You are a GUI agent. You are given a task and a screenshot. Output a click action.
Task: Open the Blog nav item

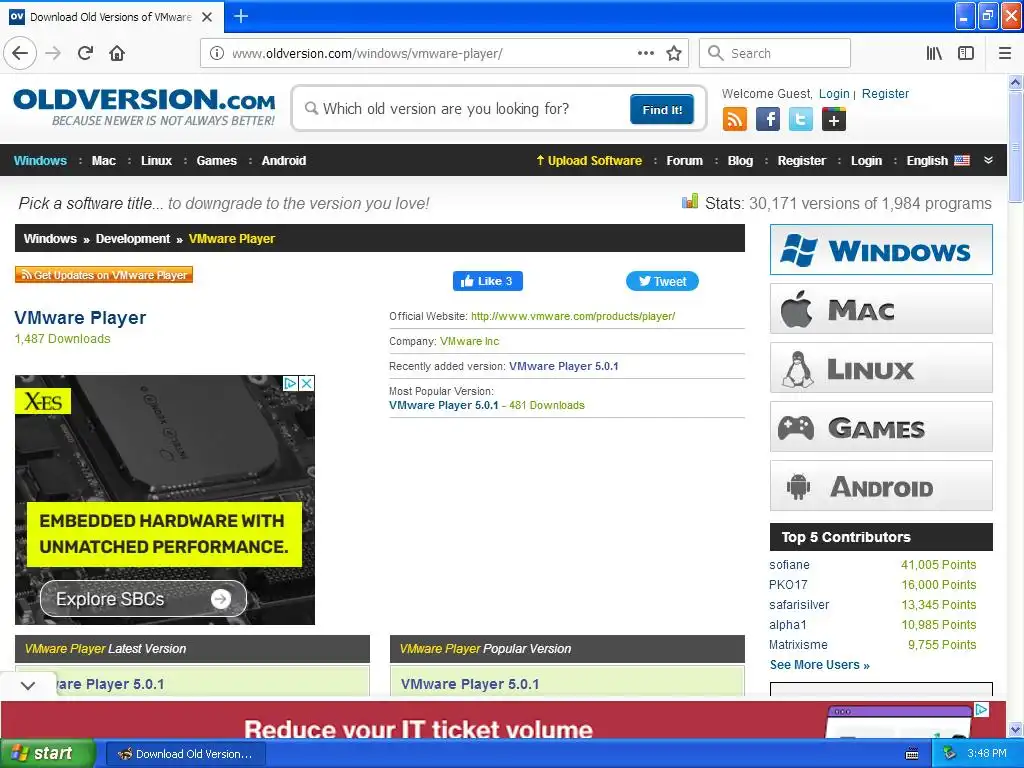point(740,160)
